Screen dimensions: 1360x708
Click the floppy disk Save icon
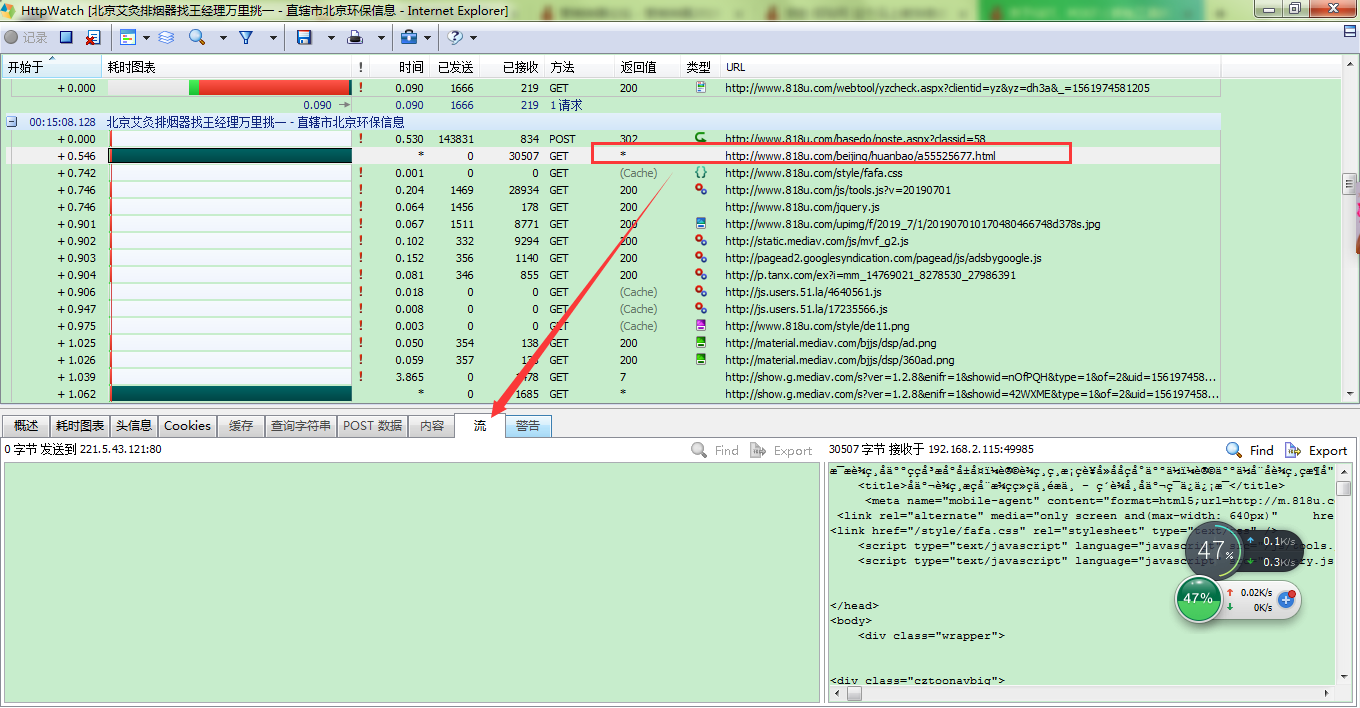point(304,37)
